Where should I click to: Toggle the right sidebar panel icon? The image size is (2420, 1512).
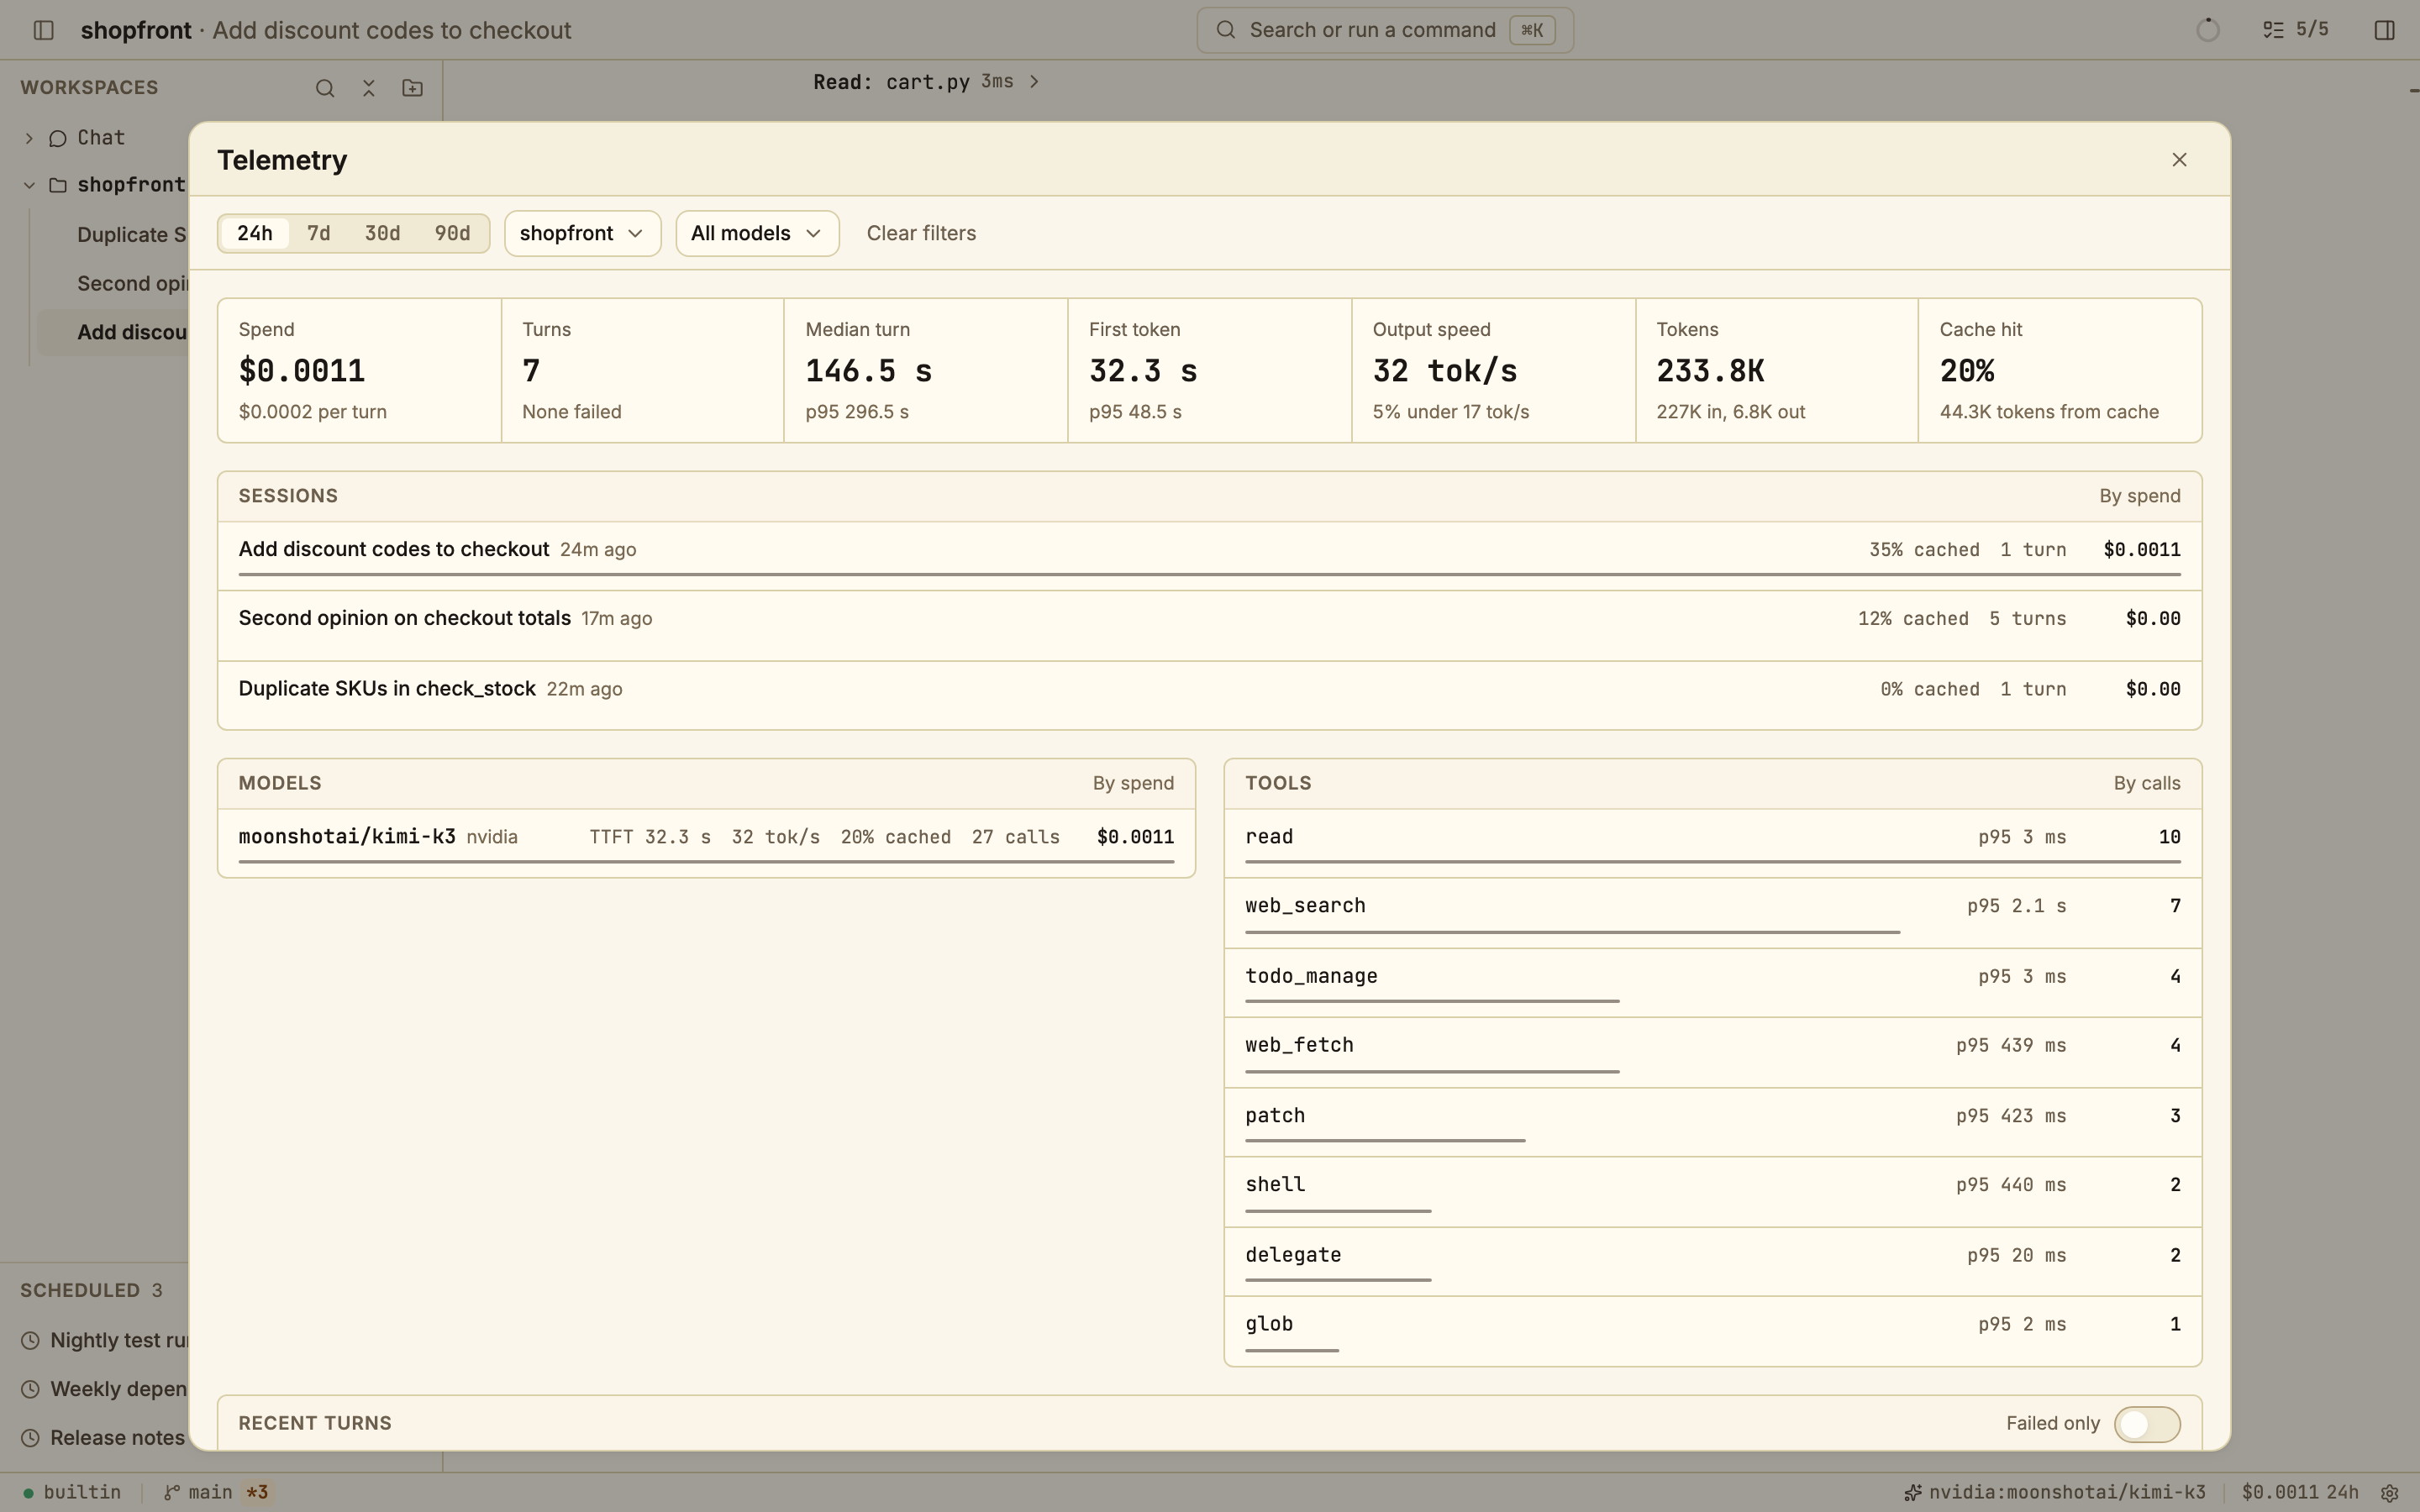click(x=2384, y=30)
